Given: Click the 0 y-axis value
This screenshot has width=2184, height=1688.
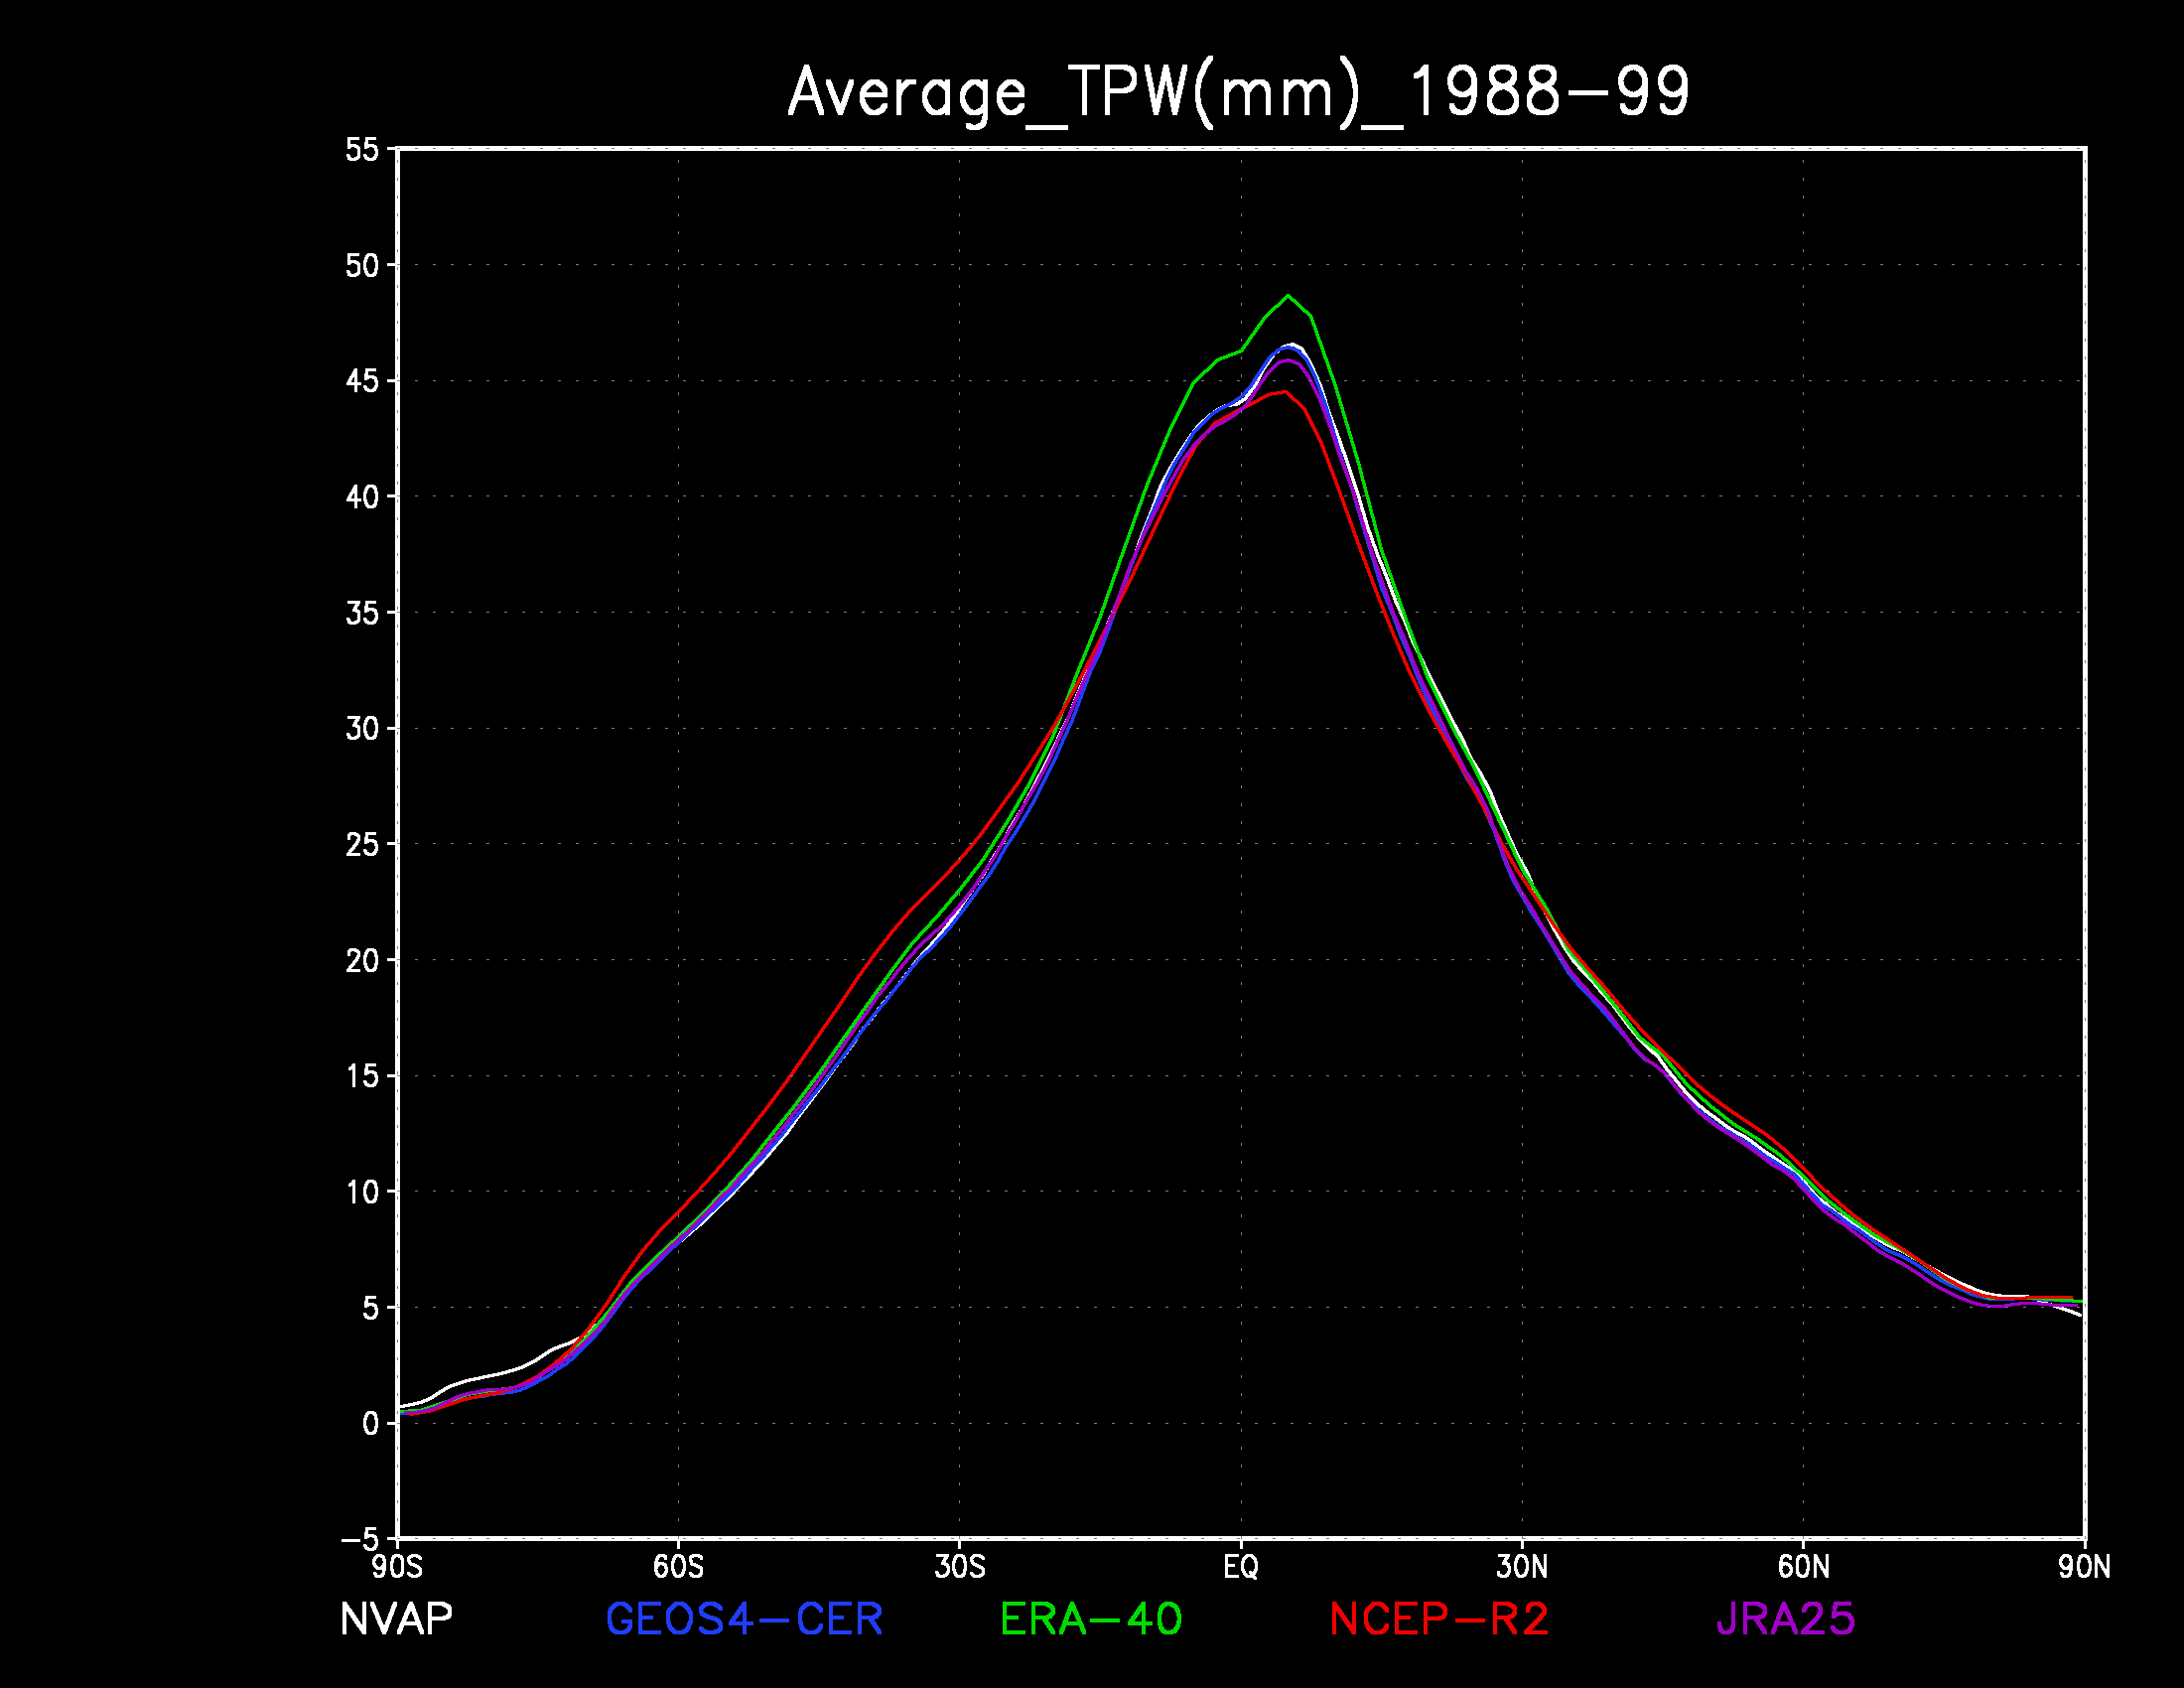Looking at the screenshot, I should (371, 1423).
